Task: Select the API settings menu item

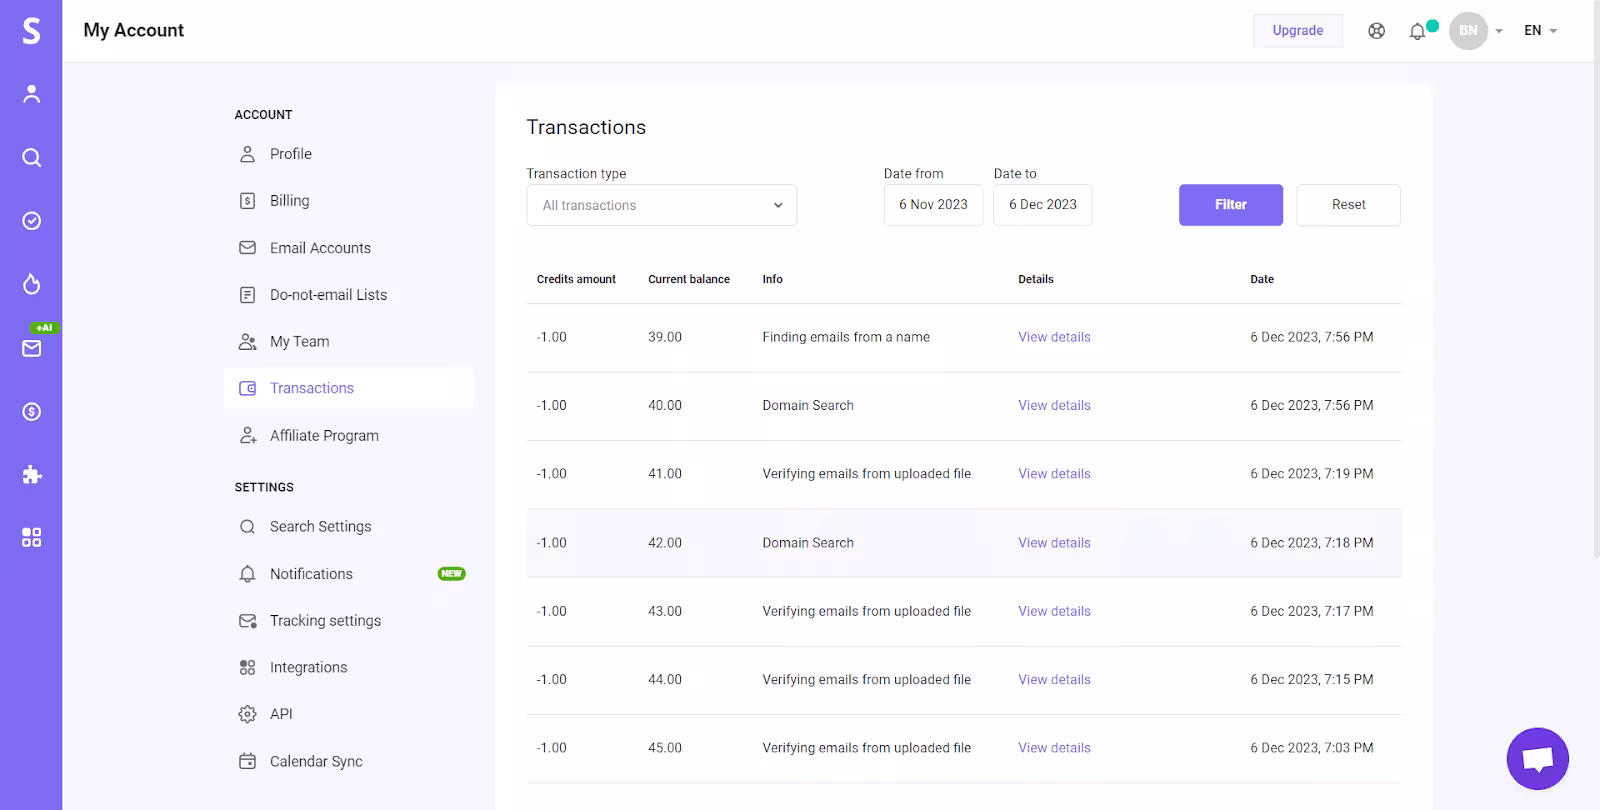Action: pyautogui.click(x=281, y=714)
